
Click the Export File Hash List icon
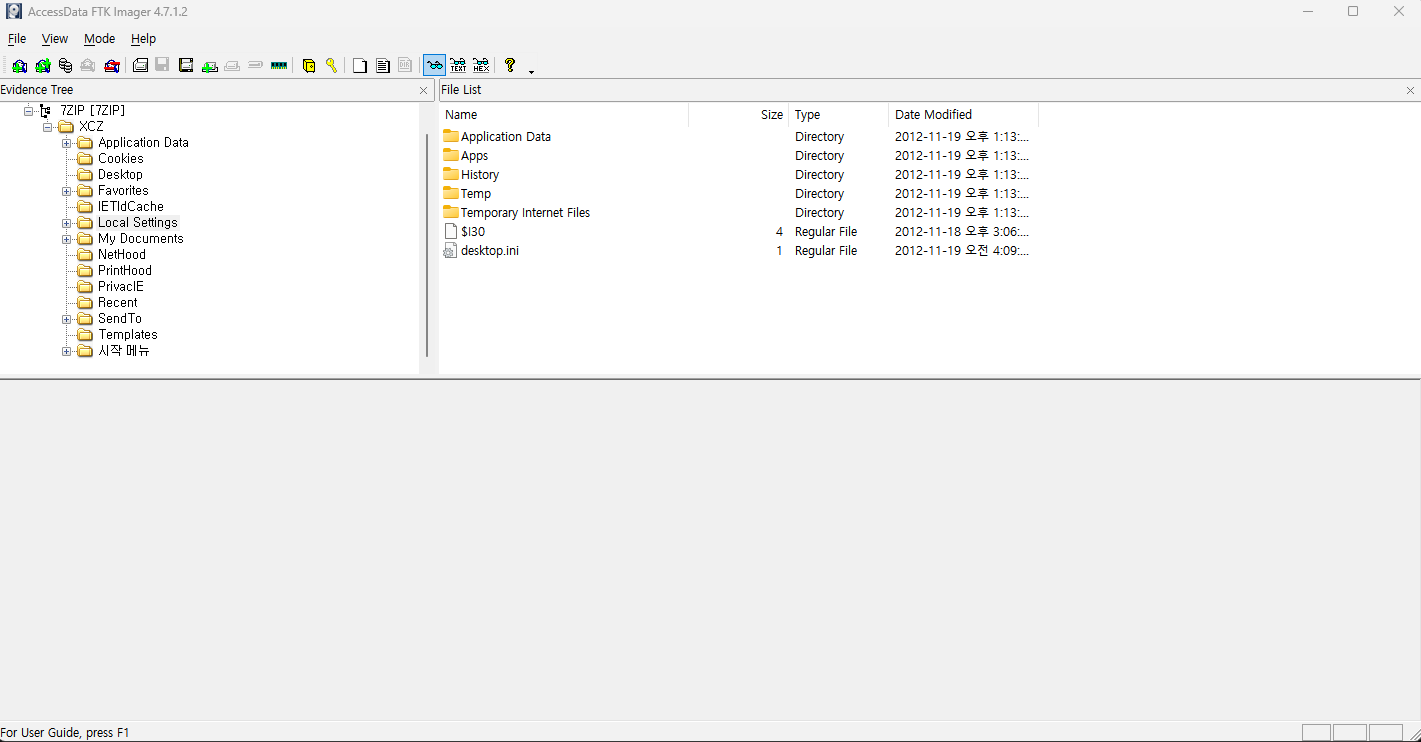pyautogui.click(x=382, y=66)
